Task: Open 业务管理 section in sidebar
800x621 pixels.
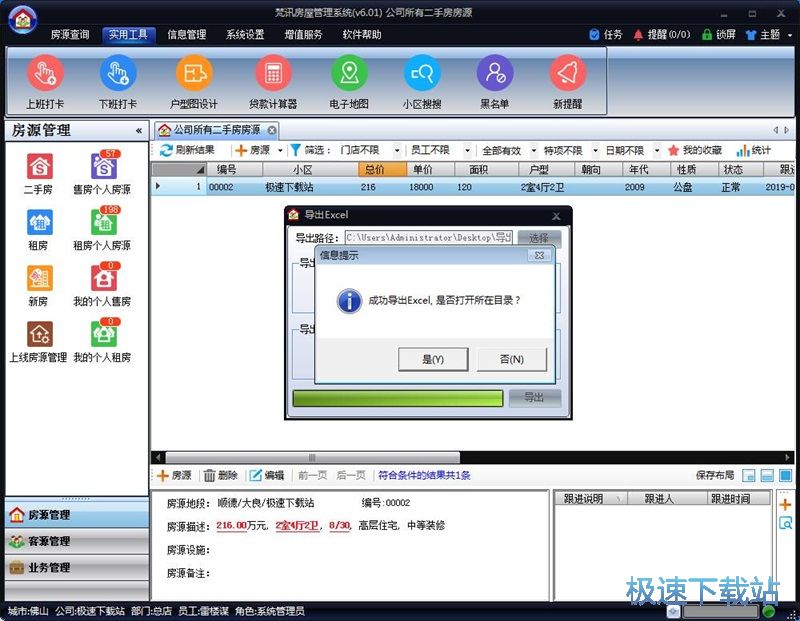Action: [x=77, y=567]
